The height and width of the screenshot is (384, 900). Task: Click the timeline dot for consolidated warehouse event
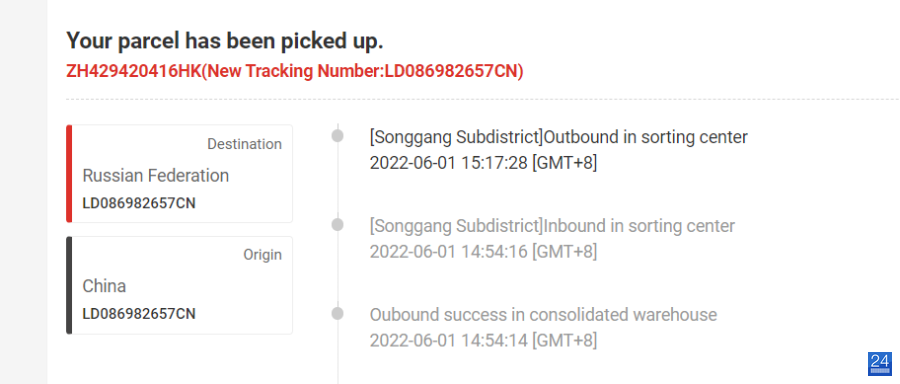click(338, 313)
